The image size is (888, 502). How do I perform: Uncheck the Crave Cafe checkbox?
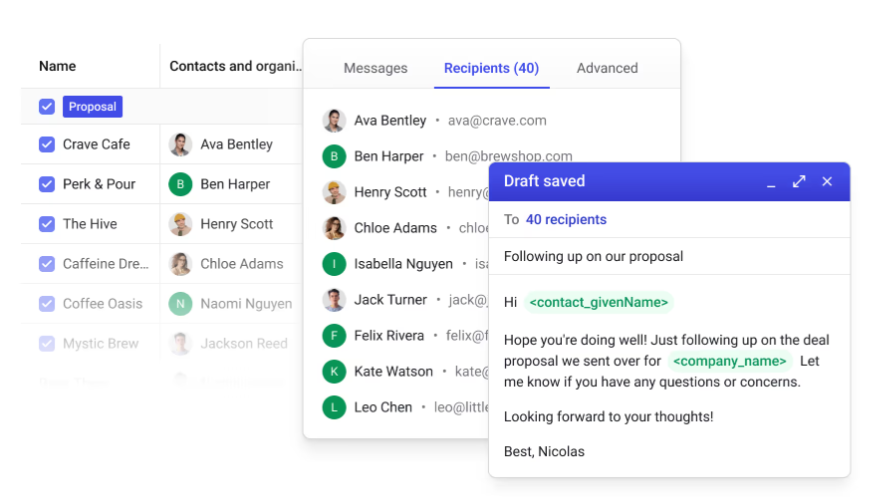47,144
